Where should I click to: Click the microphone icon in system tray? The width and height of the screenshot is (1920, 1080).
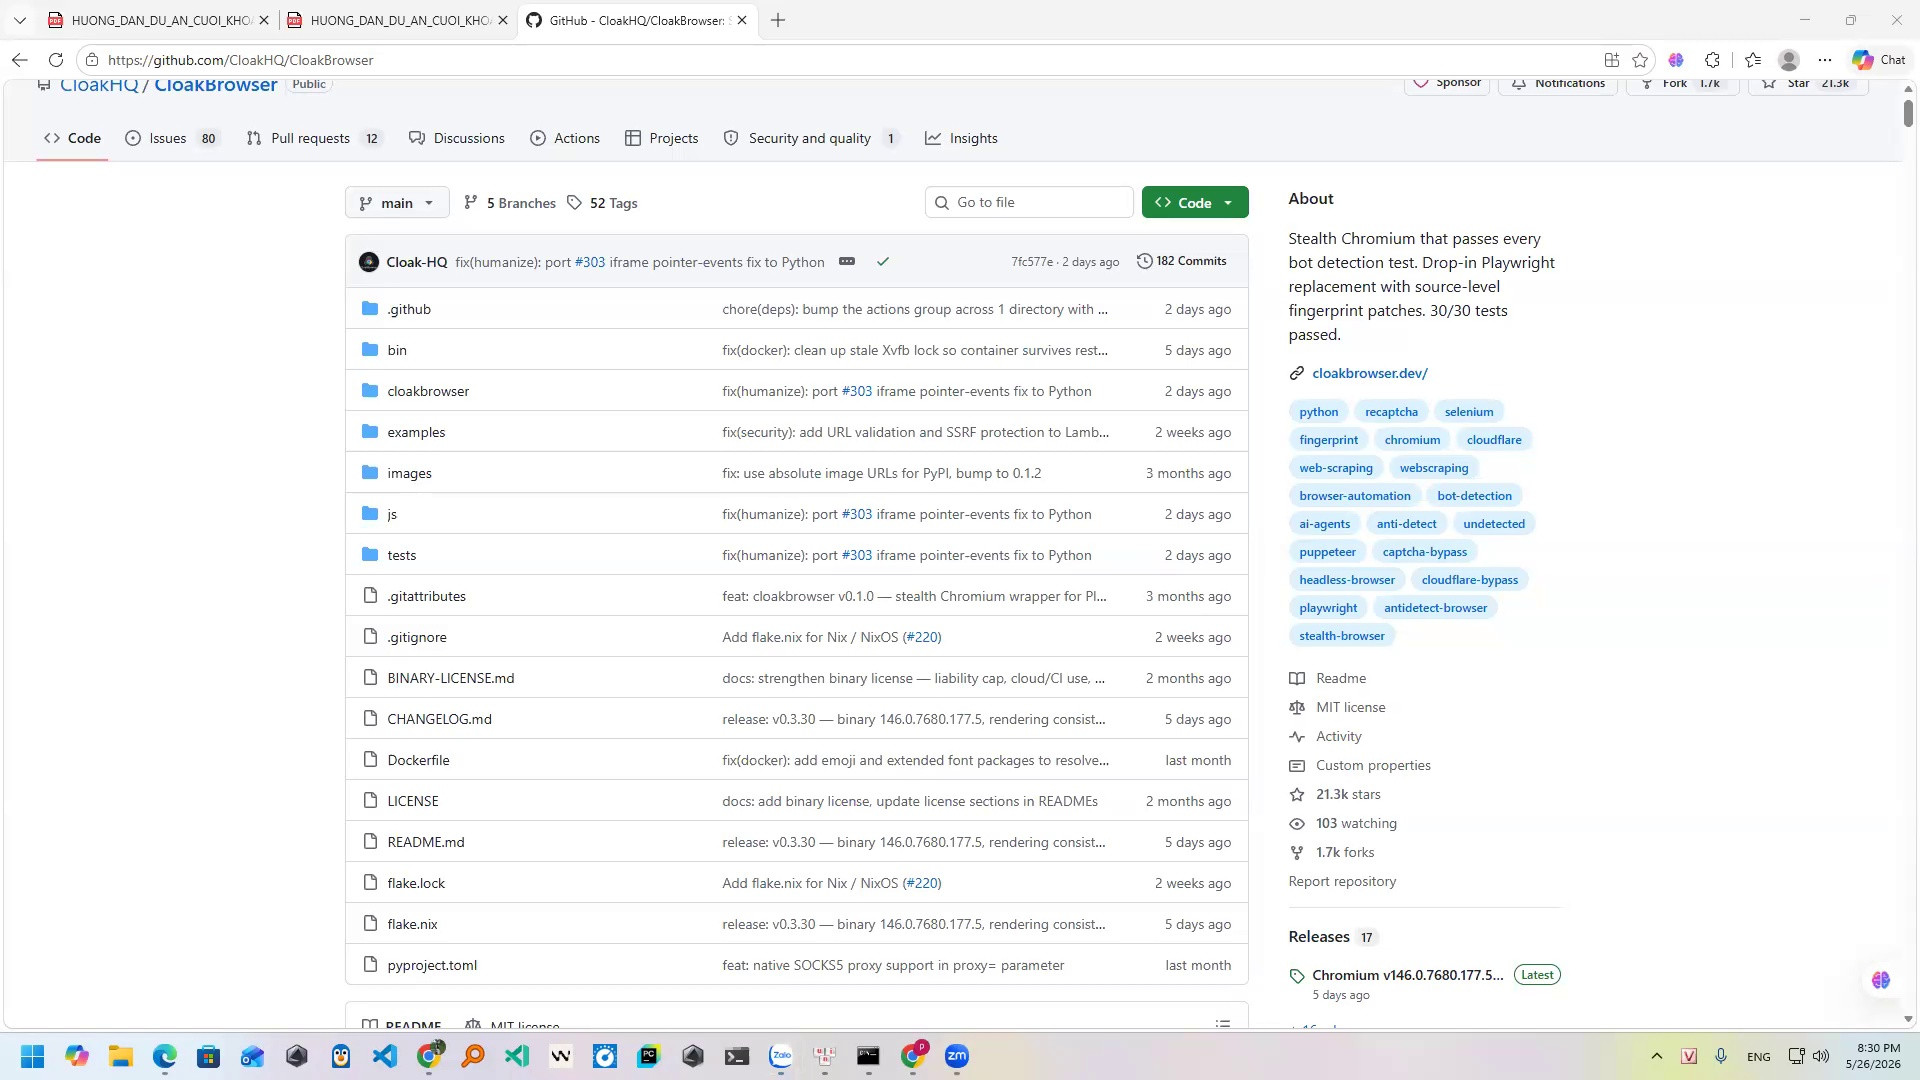(x=1721, y=1056)
